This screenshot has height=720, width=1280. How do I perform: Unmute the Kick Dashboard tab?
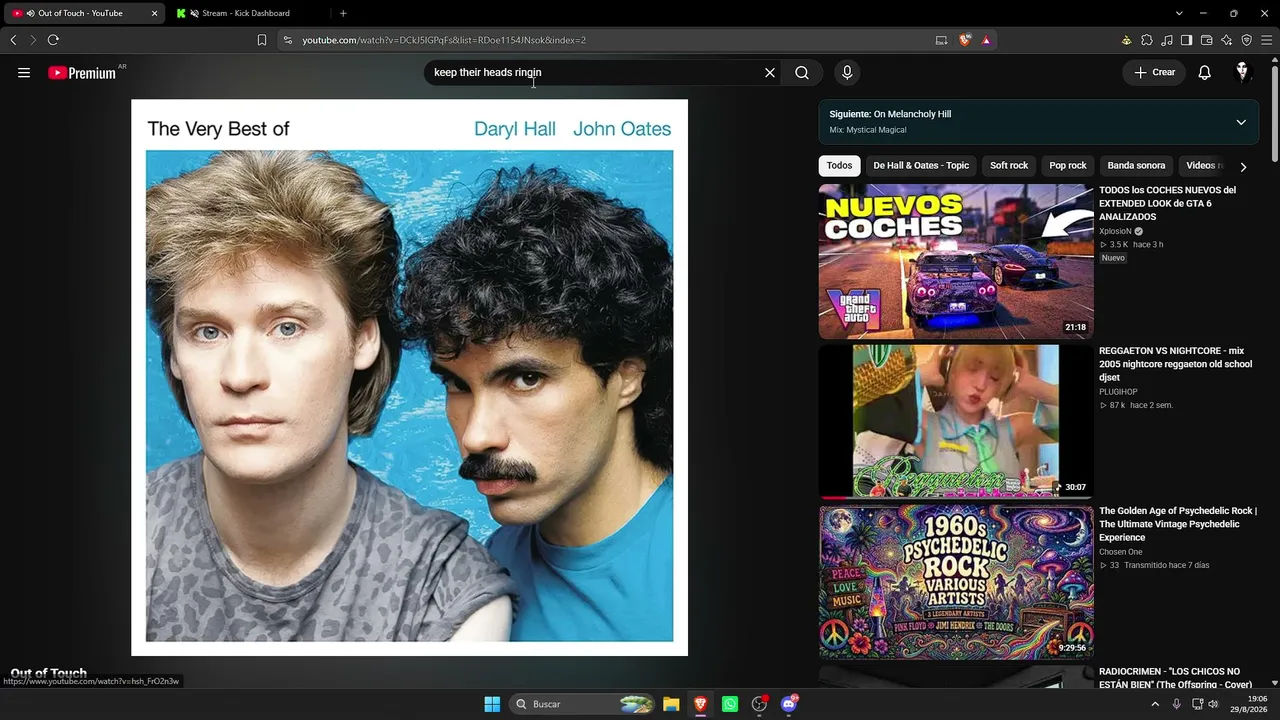coord(195,13)
